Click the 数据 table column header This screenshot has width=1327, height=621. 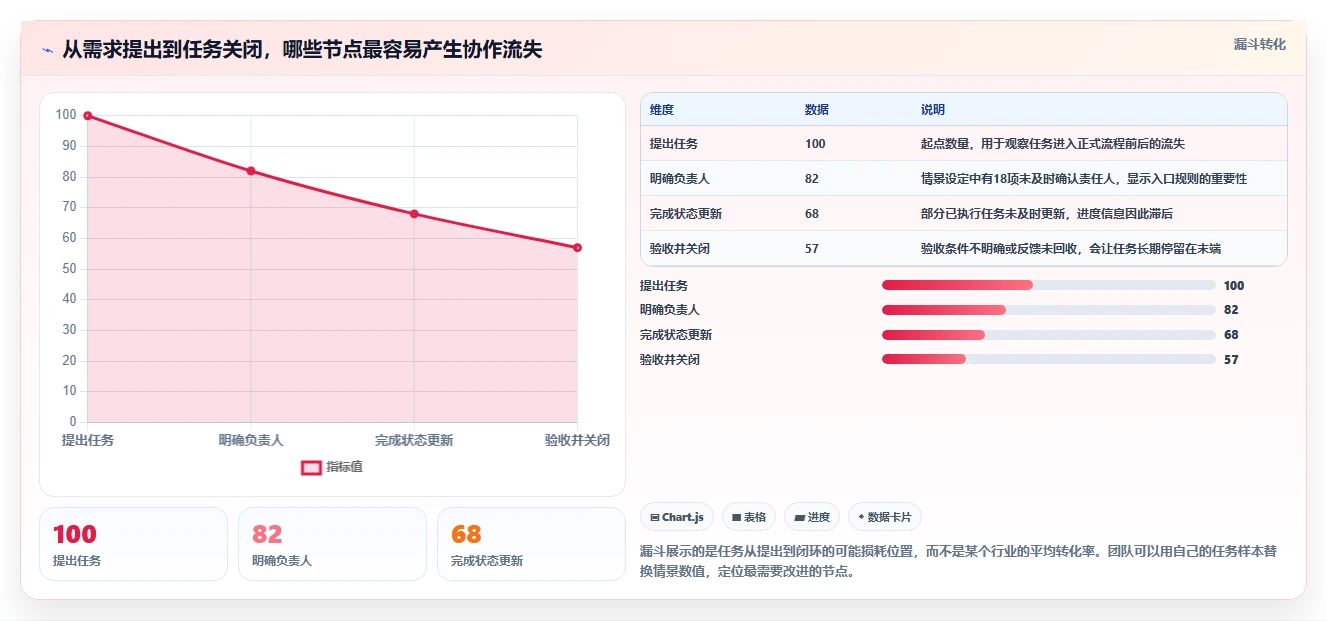click(816, 110)
